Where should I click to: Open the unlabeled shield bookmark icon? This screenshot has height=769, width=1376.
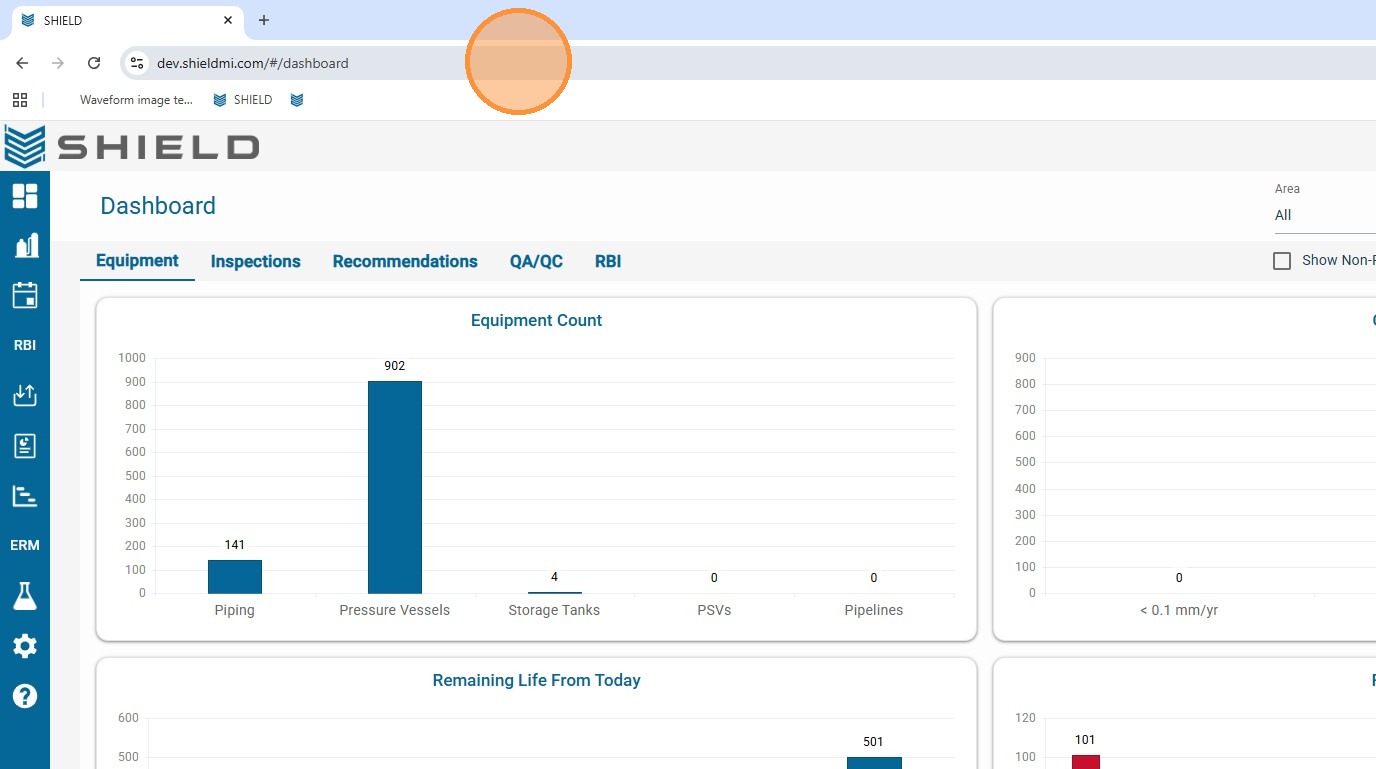point(297,100)
